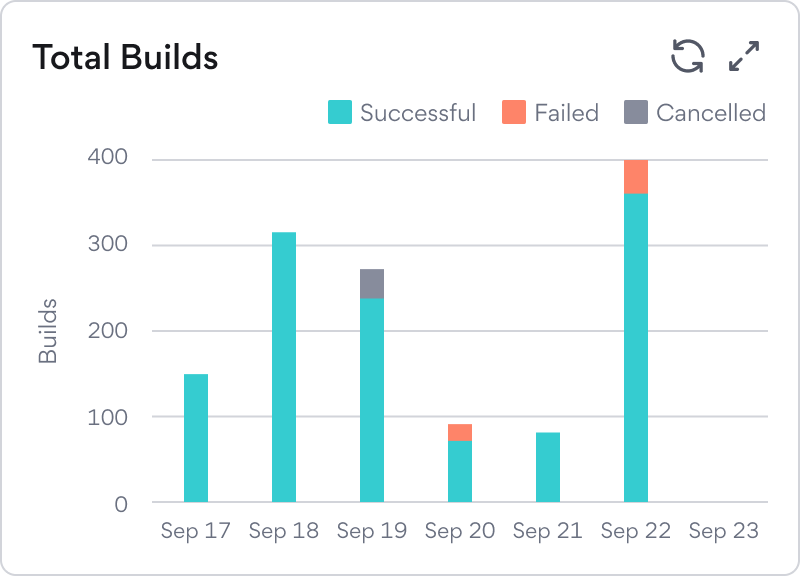Click the refresh icon

pos(688,56)
